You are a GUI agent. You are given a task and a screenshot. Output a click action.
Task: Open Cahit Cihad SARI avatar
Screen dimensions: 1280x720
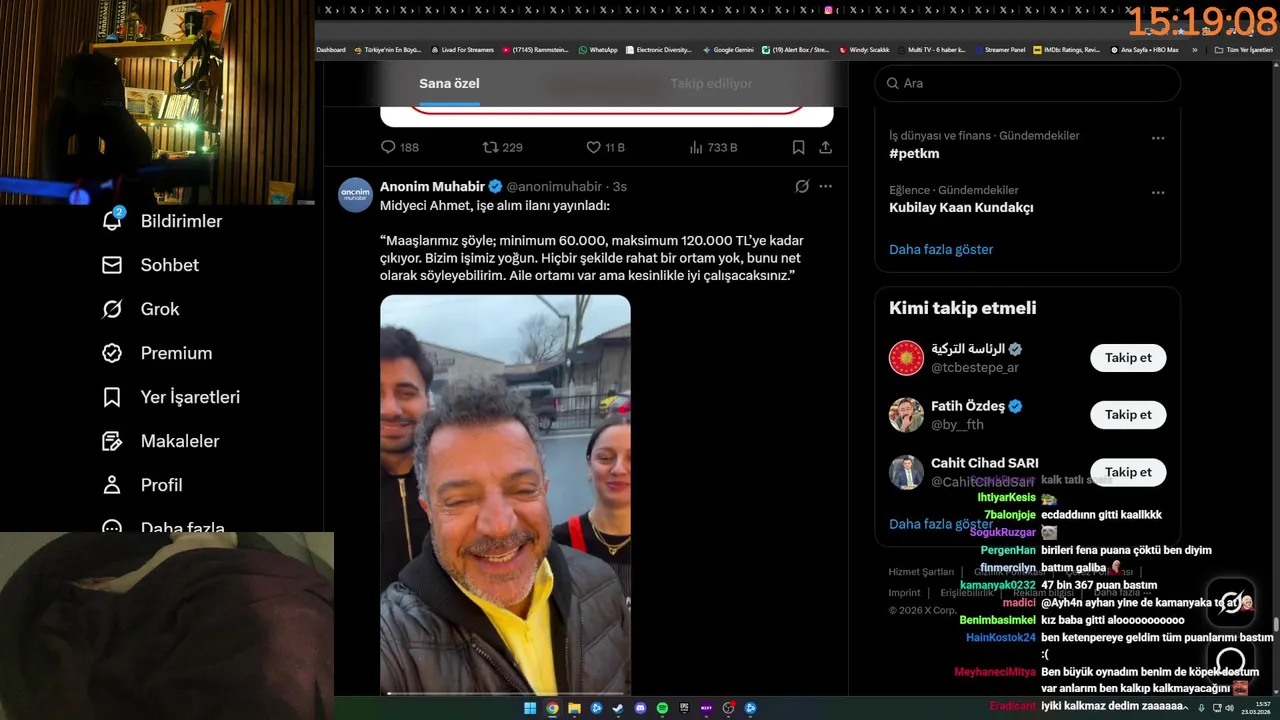pos(906,472)
